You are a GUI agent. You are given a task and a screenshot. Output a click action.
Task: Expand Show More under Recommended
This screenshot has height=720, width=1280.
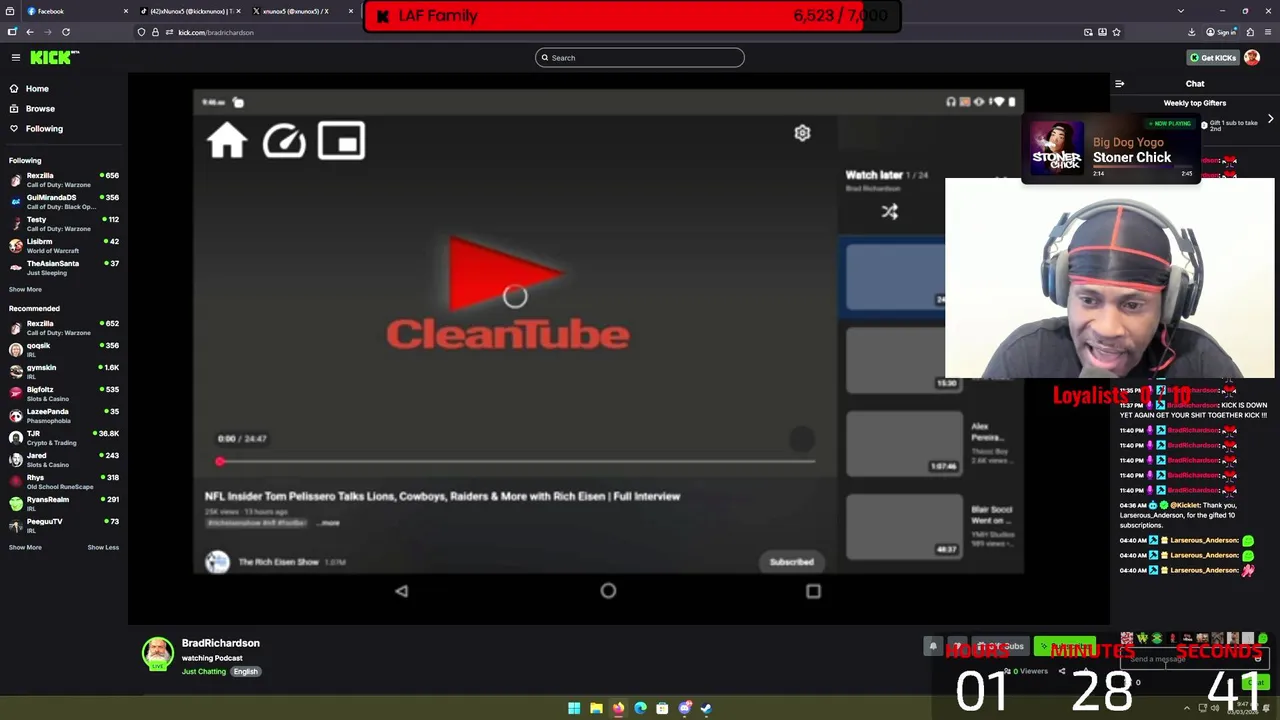(25, 548)
